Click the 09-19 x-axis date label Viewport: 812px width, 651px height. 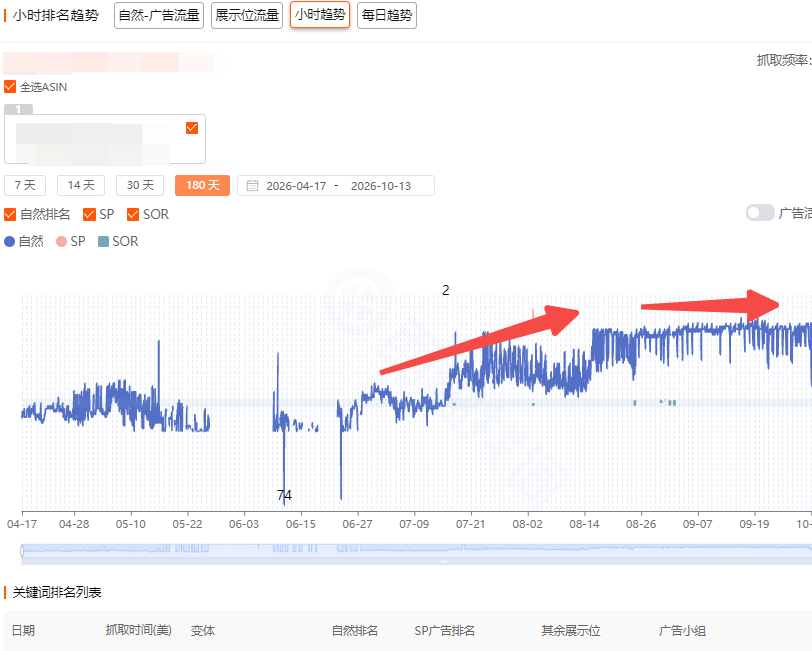click(754, 524)
